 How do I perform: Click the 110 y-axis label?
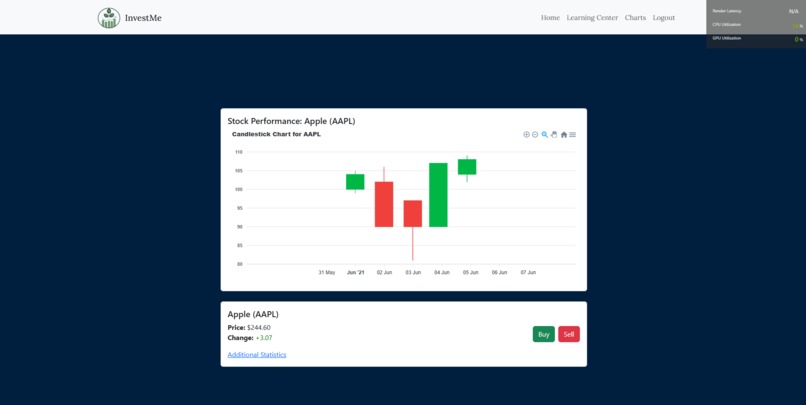(239, 152)
